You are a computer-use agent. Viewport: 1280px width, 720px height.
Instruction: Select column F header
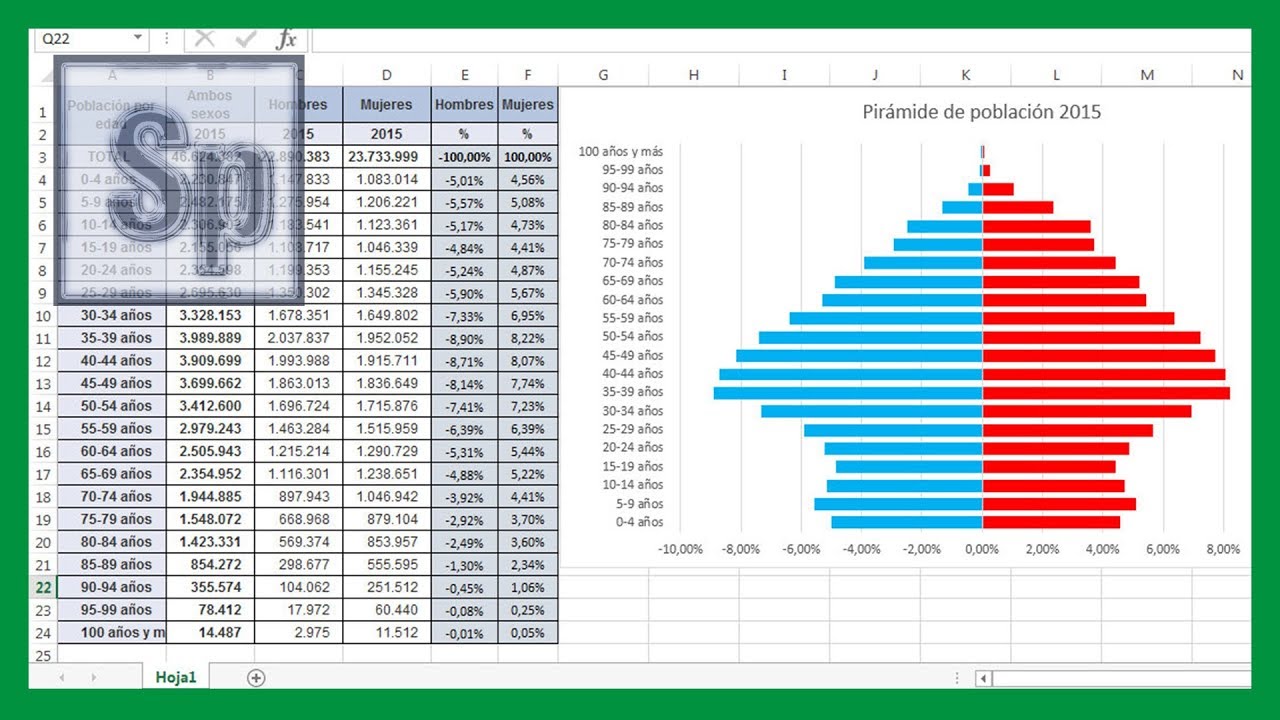(527, 75)
